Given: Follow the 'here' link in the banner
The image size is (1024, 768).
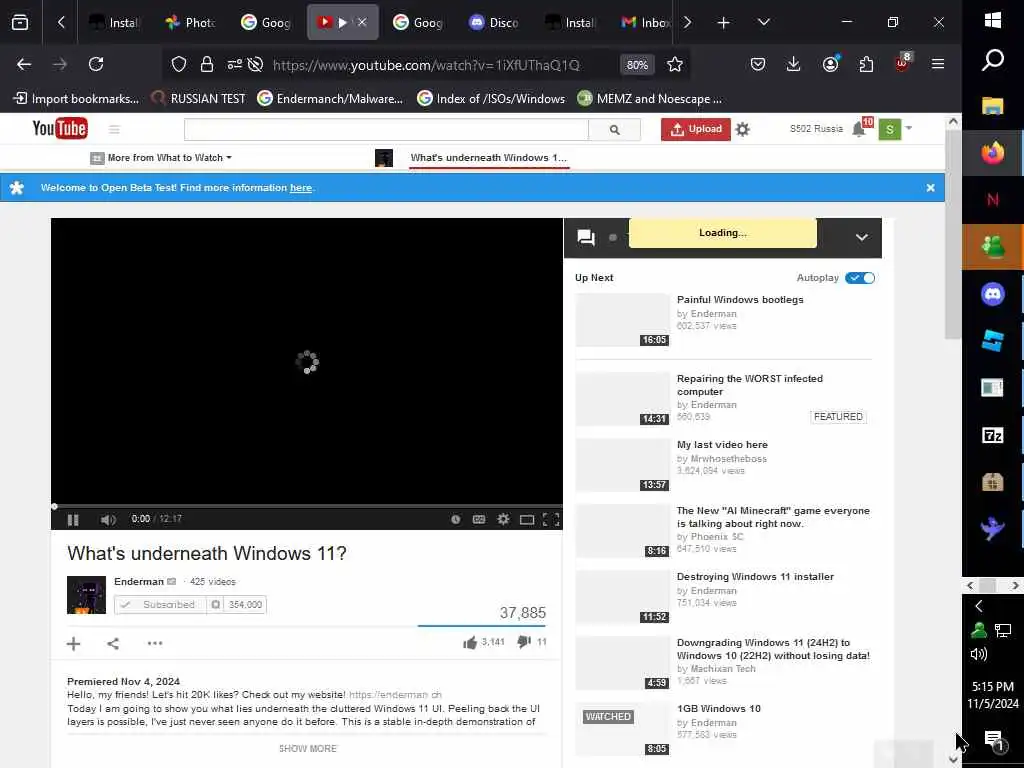Looking at the screenshot, I should [x=300, y=187].
